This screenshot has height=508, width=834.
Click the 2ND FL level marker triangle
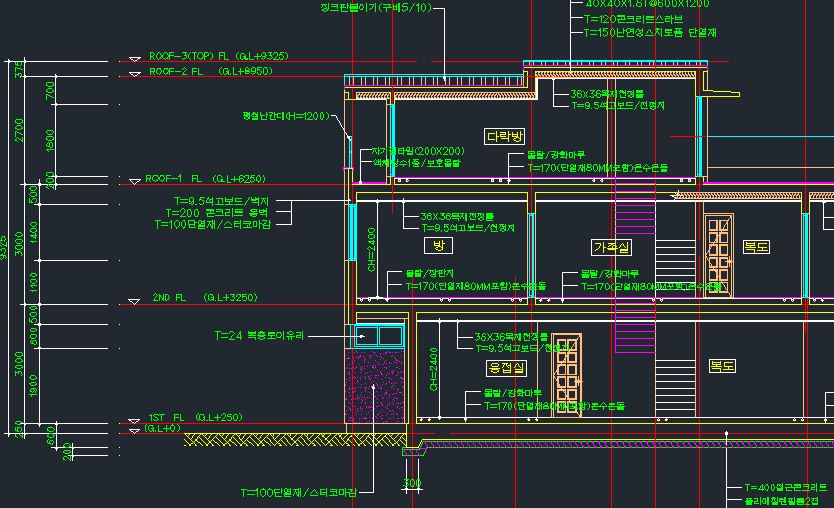(x=133, y=301)
